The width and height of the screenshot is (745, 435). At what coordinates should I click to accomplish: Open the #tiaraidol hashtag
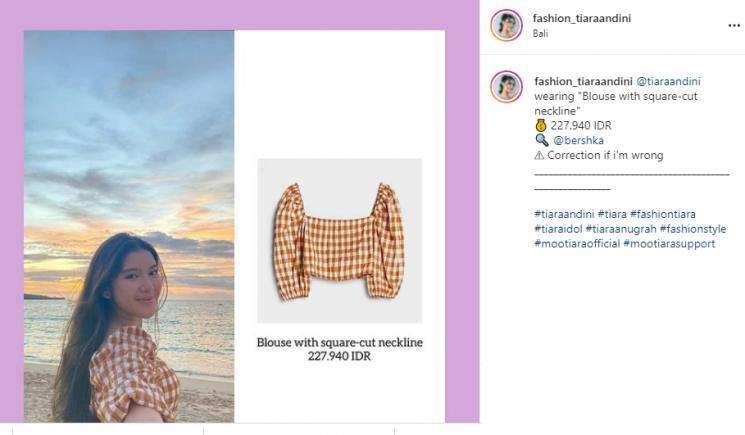click(556, 229)
